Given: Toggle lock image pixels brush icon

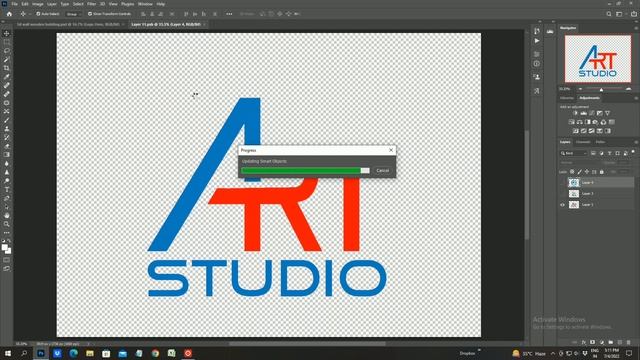Looking at the screenshot, I should [x=579, y=172].
